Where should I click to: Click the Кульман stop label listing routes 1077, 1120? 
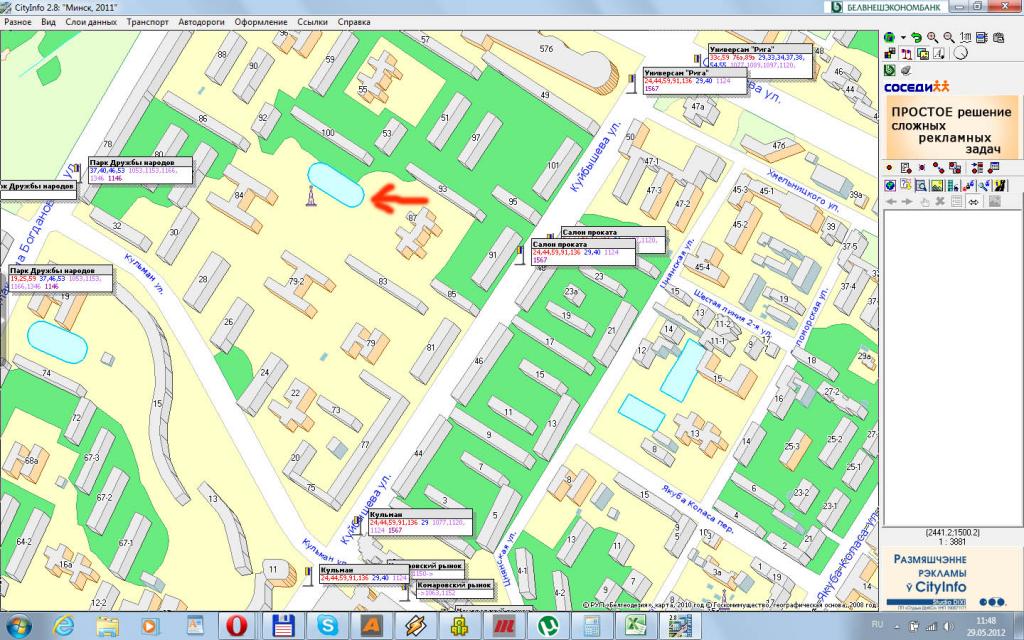pyautogui.click(x=420, y=523)
